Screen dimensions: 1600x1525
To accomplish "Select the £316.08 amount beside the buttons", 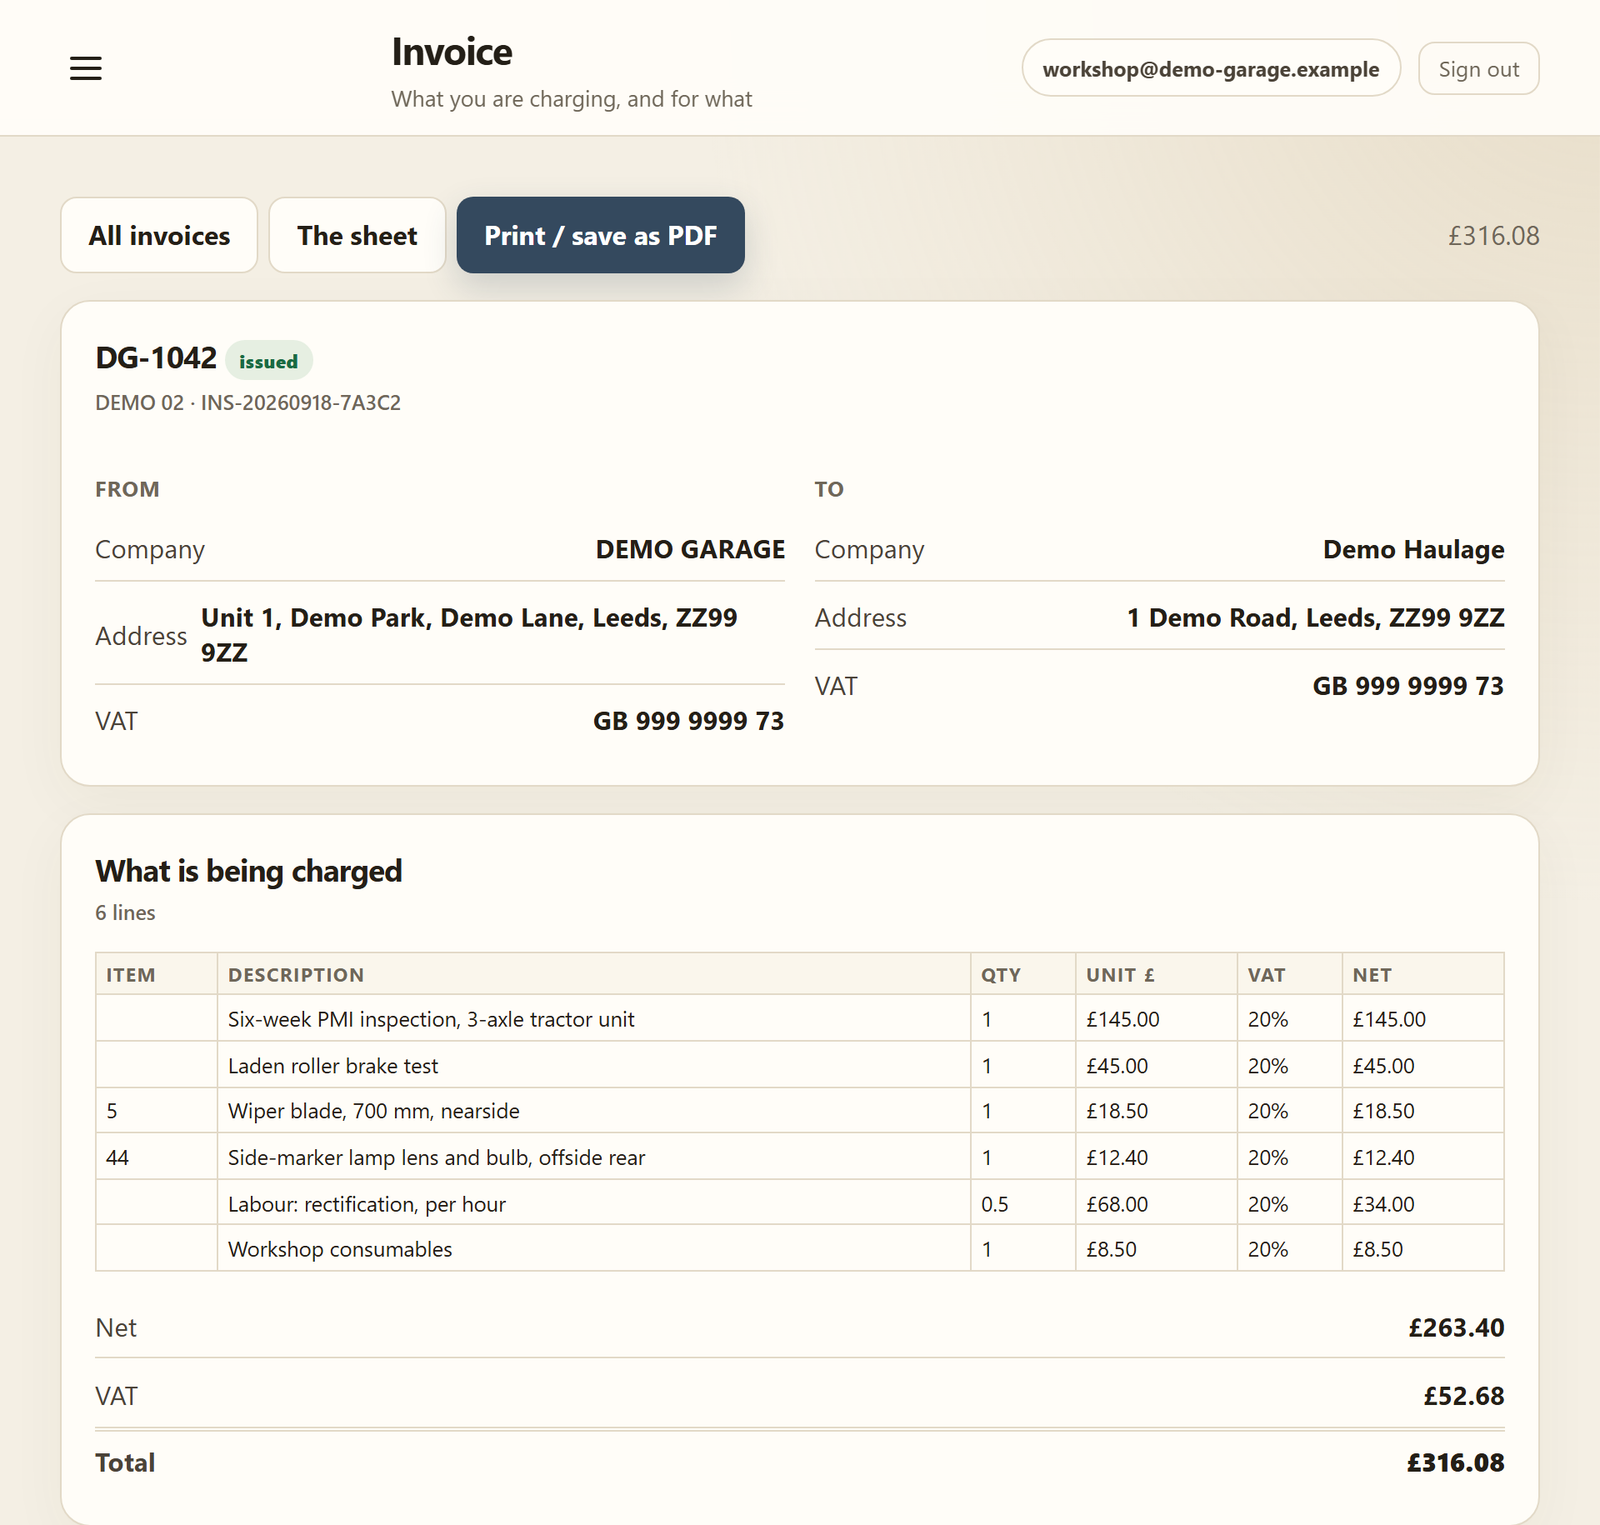I will tap(1494, 236).
